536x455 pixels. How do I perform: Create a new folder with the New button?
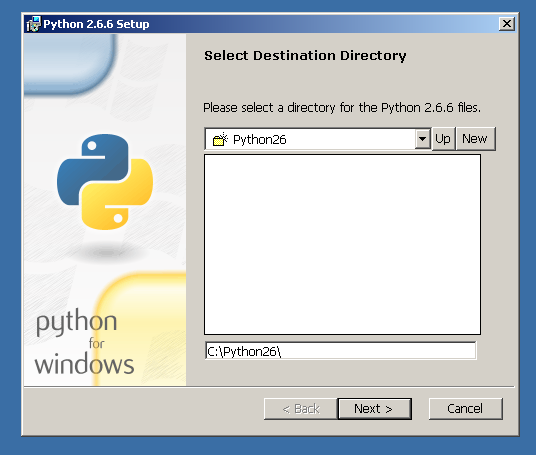click(x=475, y=139)
